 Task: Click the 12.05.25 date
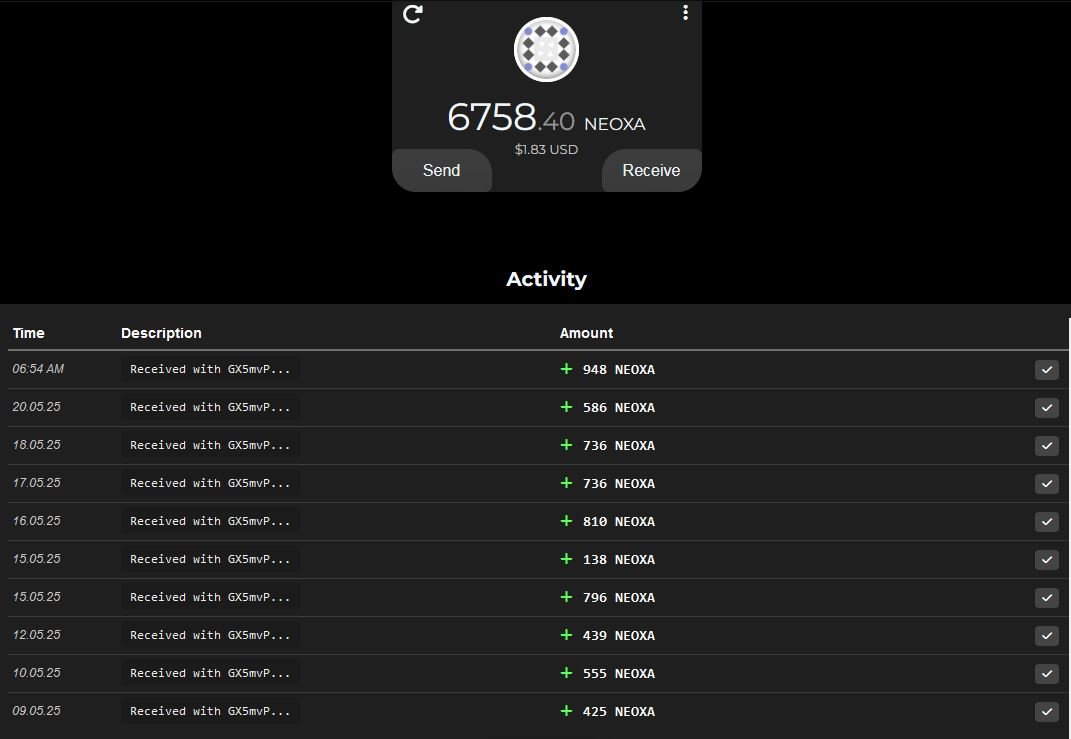tap(37, 635)
